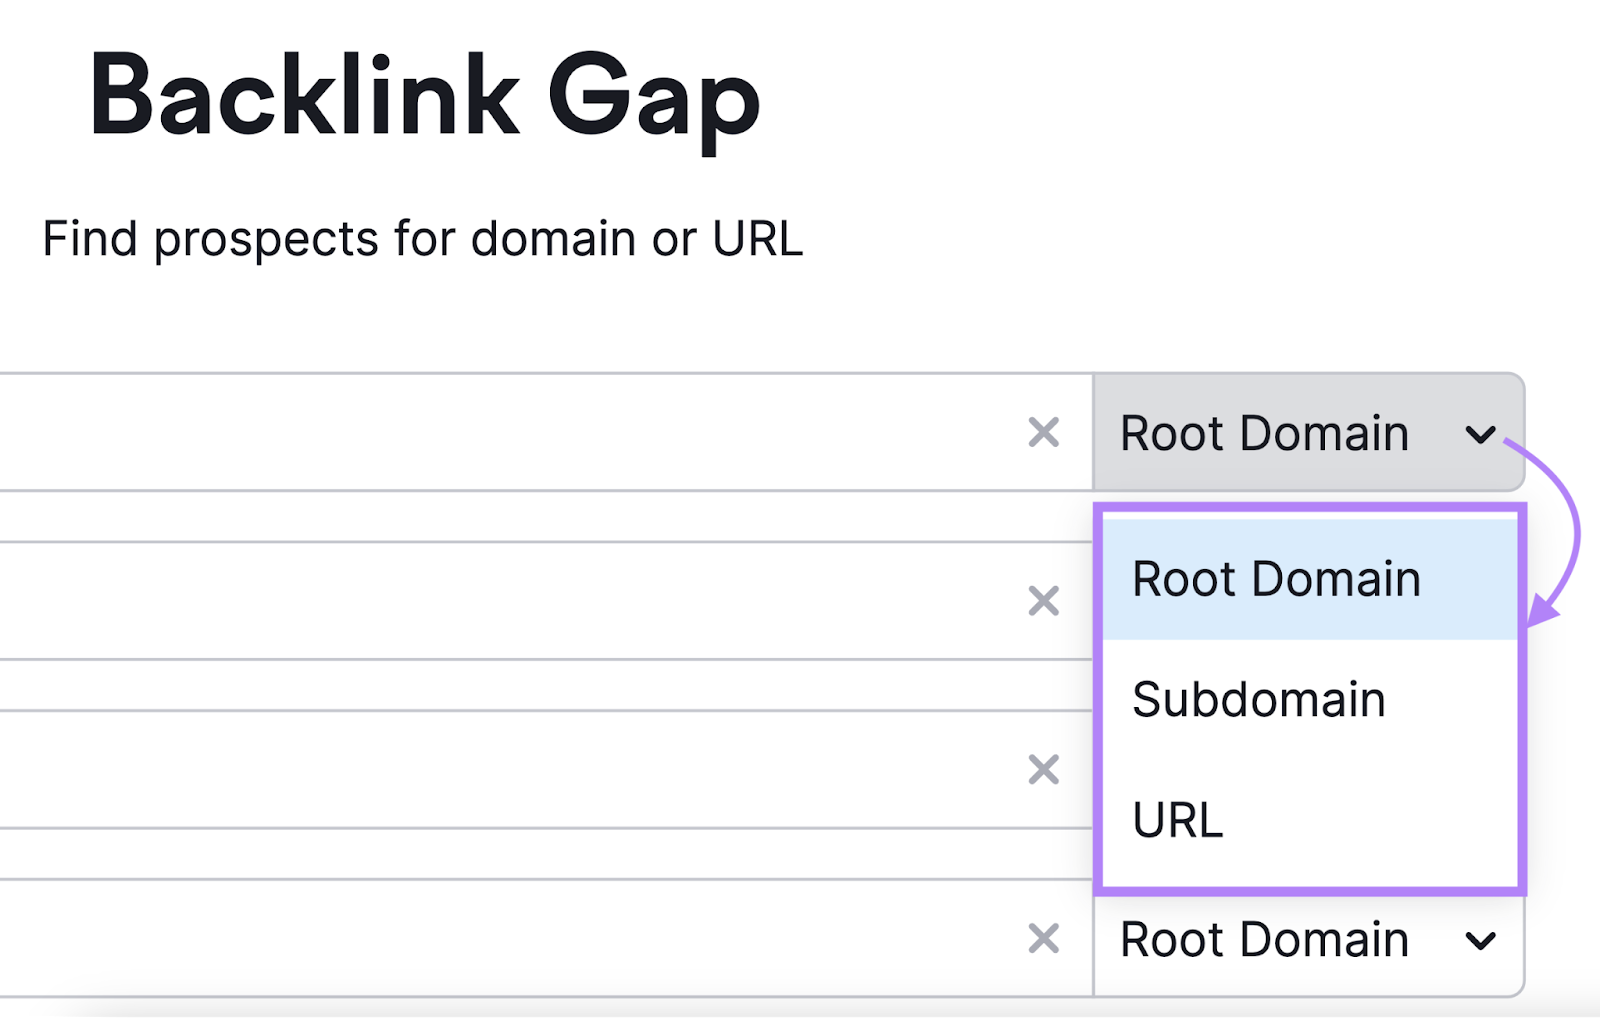The height and width of the screenshot is (1018, 1600).
Task: Click the X next to the highlighted dropdown row
Action: (x=1043, y=601)
